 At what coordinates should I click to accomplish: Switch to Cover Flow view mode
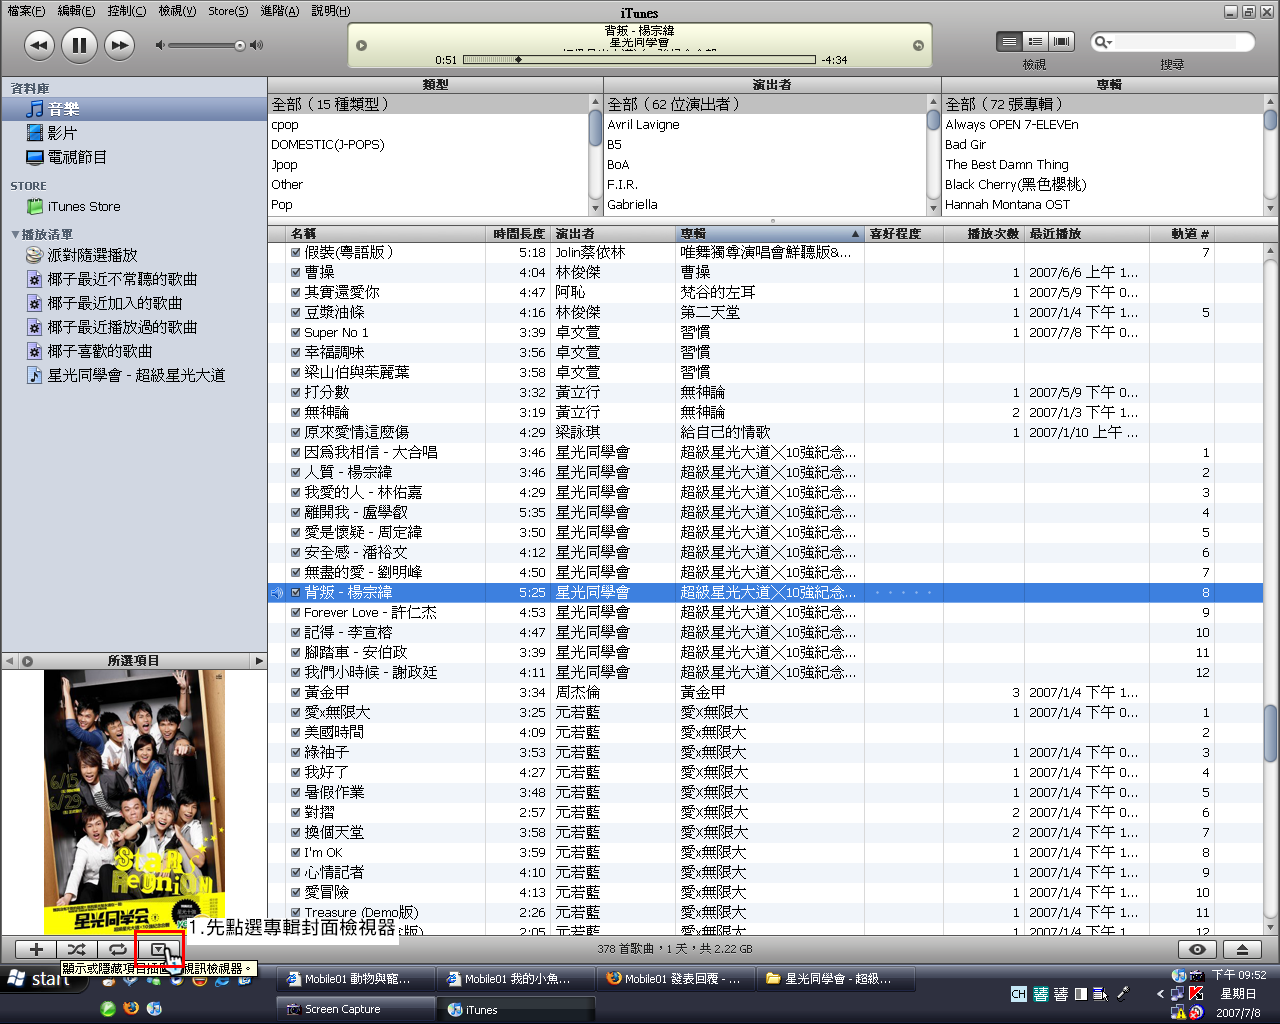click(1062, 41)
